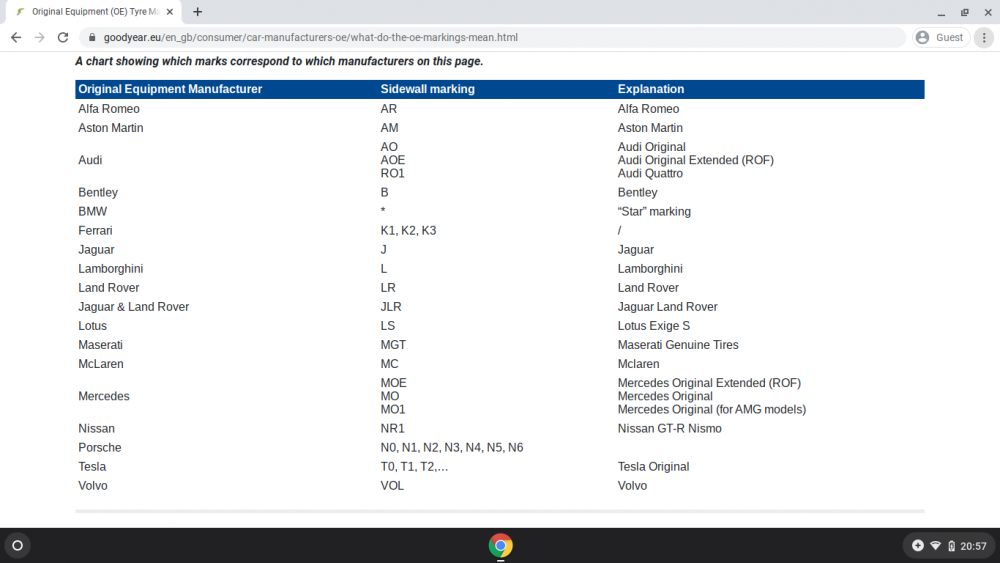Click the RO1 sidewall marking

pyautogui.click(x=392, y=173)
